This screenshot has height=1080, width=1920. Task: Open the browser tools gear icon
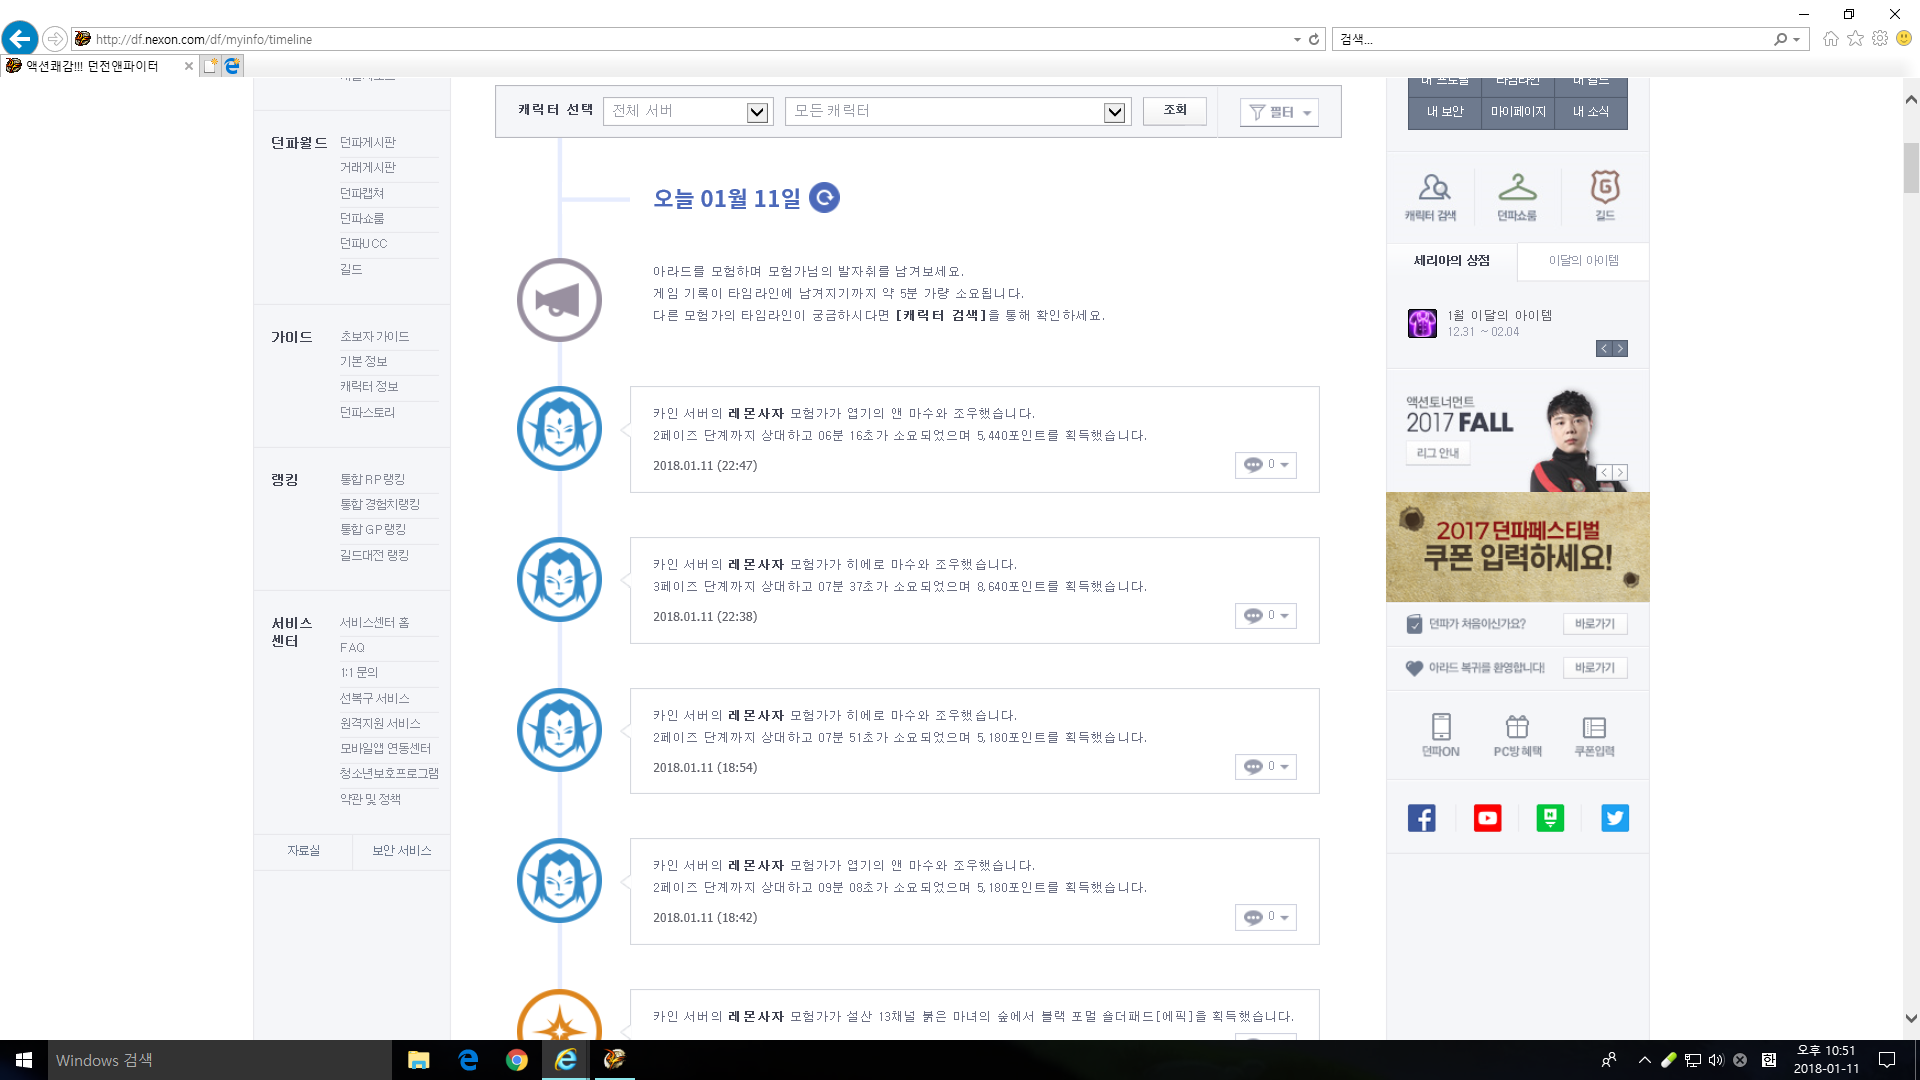[1880, 39]
